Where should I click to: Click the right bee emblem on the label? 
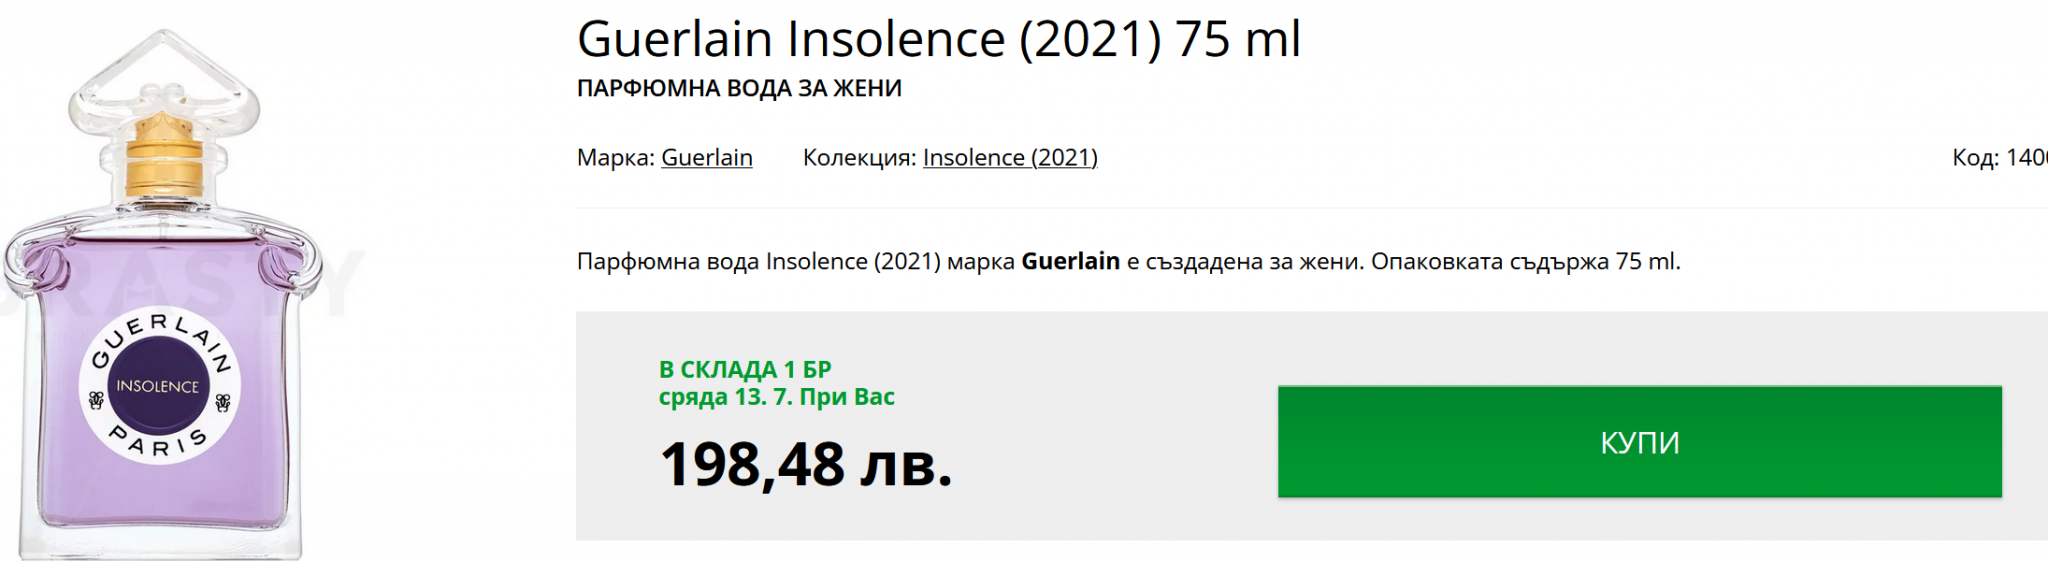coord(222,402)
